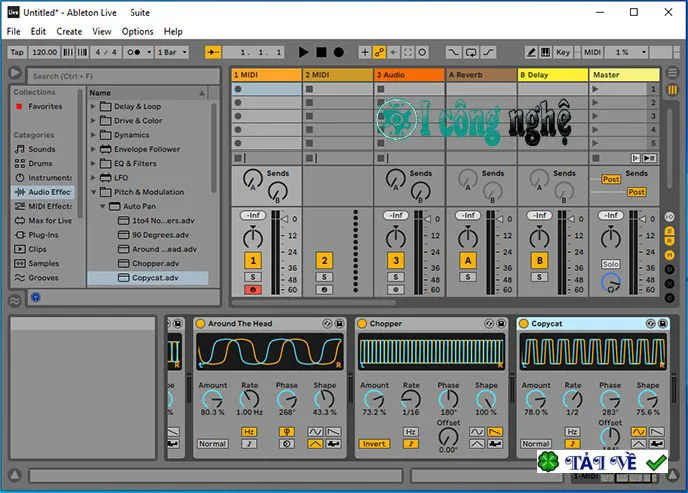Toggle track 1 activator button
The image size is (688, 493).
coord(253,261)
